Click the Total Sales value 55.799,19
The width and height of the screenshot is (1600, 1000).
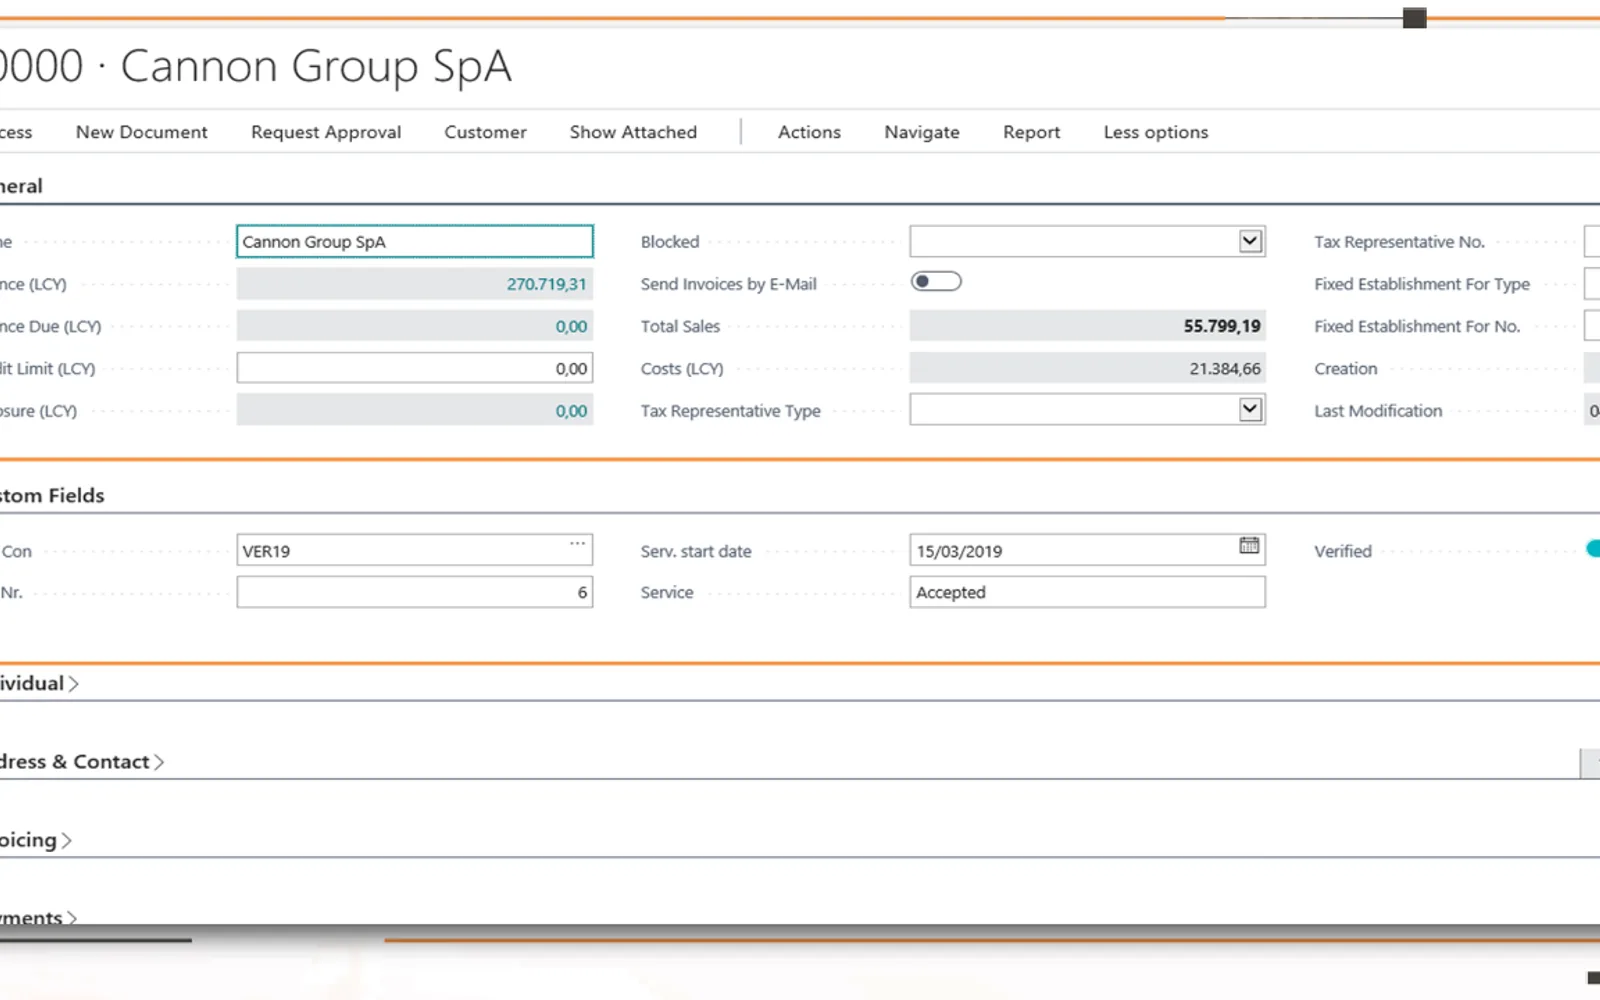(x=1222, y=326)
